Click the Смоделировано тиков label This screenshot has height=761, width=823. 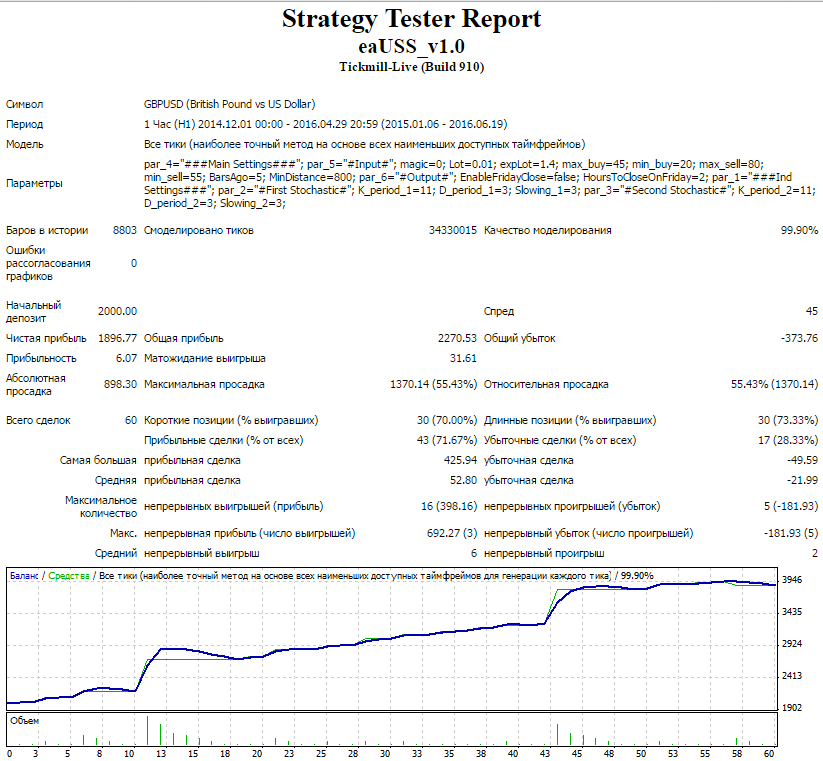198,230
